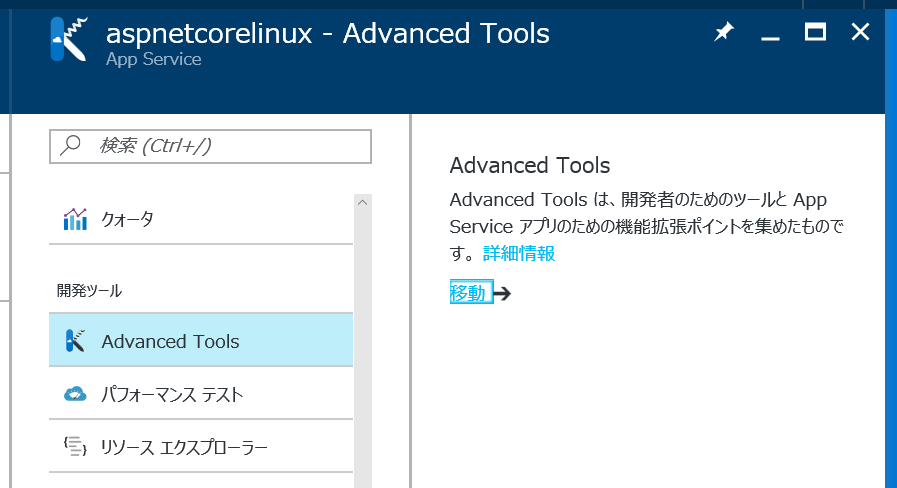Click the クォータ chart icon
This screenshot has height=488, width=897.
pyautogui.click(x=75, y=219)
